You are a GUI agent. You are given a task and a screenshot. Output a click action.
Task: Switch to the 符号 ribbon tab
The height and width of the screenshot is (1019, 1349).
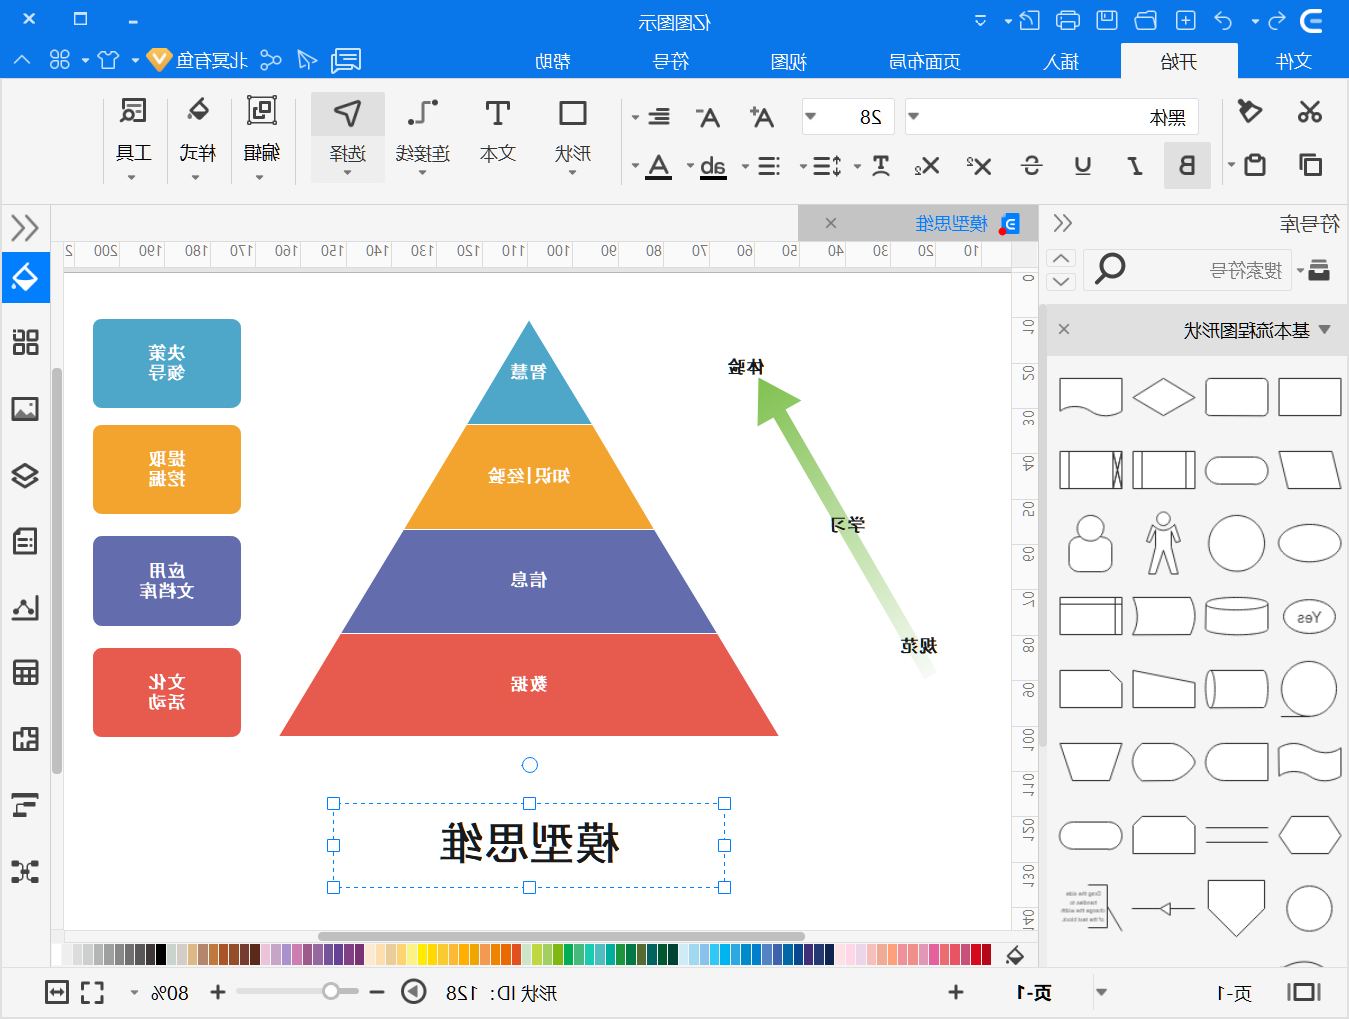point(671,61)
